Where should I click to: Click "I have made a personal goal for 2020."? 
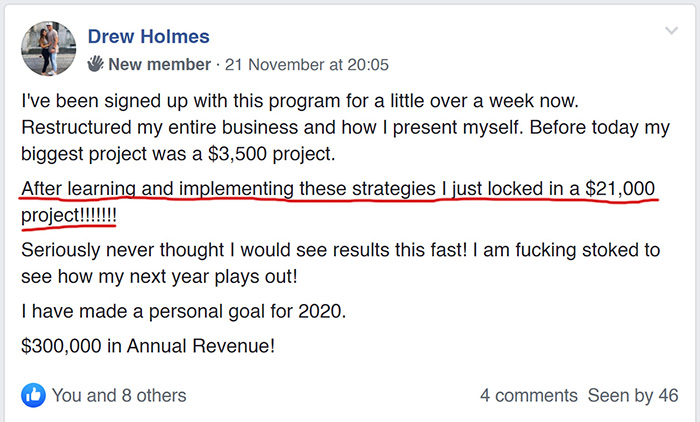pos(183,311)
